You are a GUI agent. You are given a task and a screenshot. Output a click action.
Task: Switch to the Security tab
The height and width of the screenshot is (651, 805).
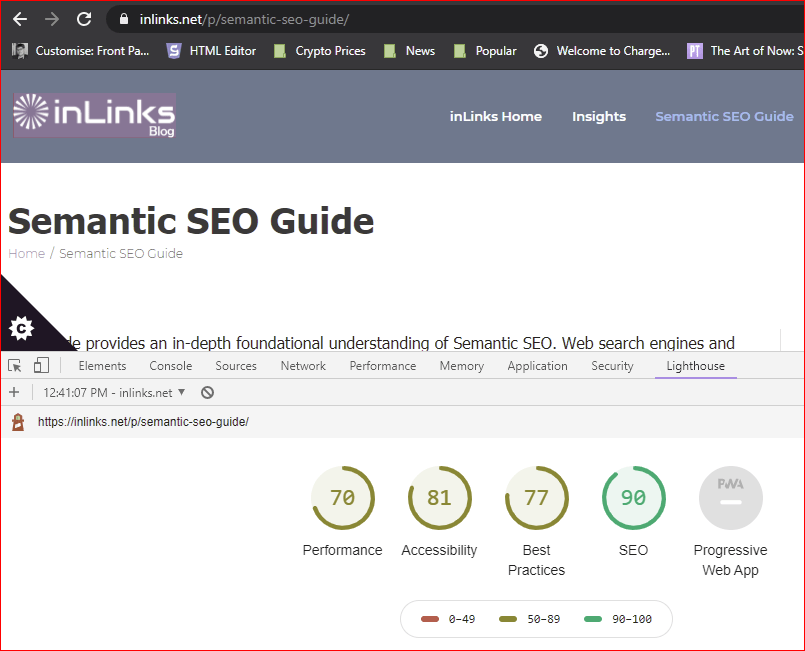[x=612, y=366]
